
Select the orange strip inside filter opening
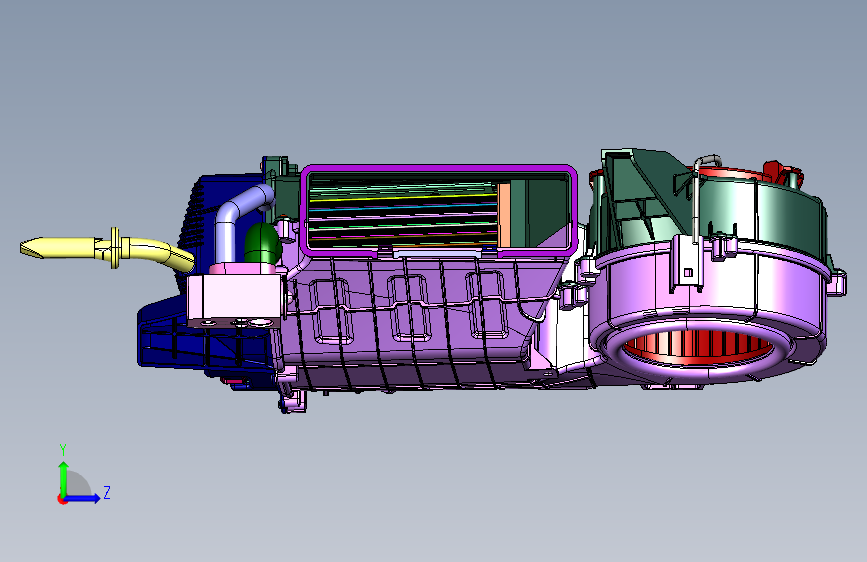click(504, 216)
